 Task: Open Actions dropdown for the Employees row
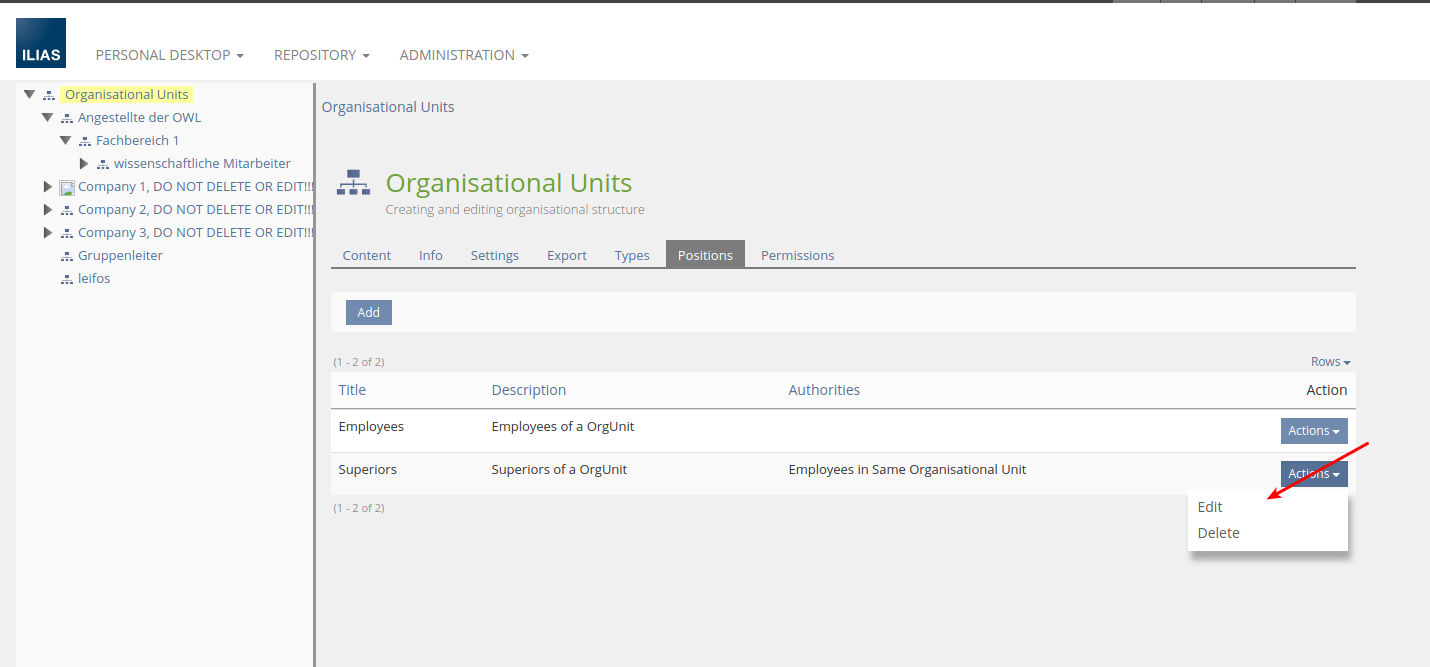pyautogui.click(x=1313, y=431)
